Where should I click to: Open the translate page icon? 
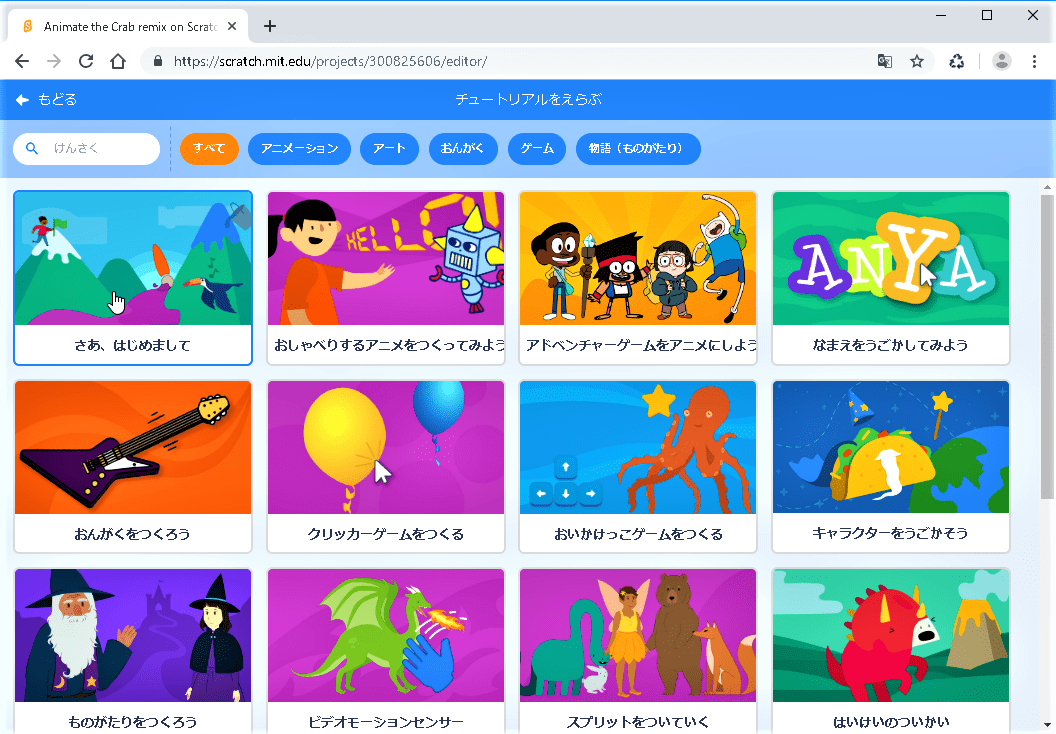(x=885, y=61)
